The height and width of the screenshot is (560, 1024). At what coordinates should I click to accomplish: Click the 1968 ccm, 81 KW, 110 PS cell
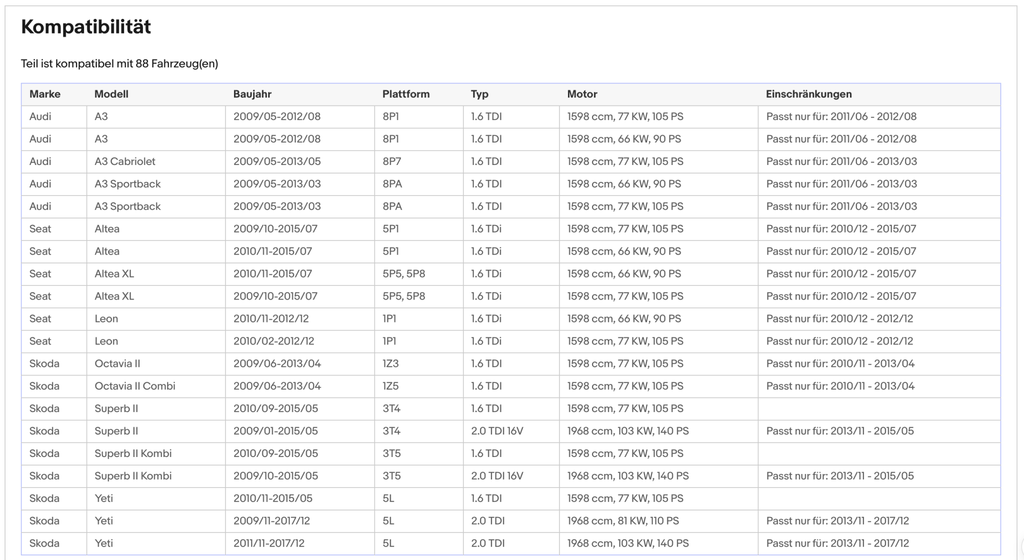tap(623, 521)
